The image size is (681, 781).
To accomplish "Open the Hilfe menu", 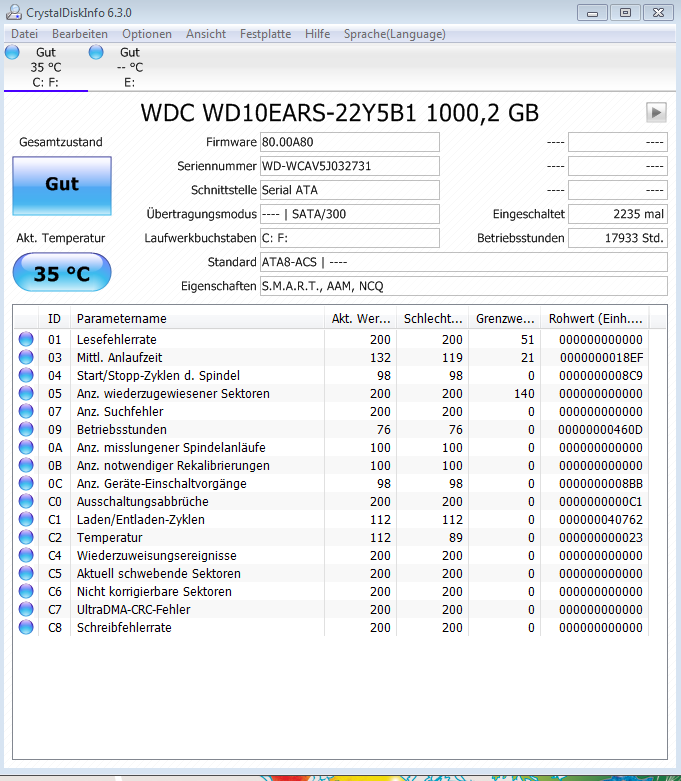I will pos(317,34).
